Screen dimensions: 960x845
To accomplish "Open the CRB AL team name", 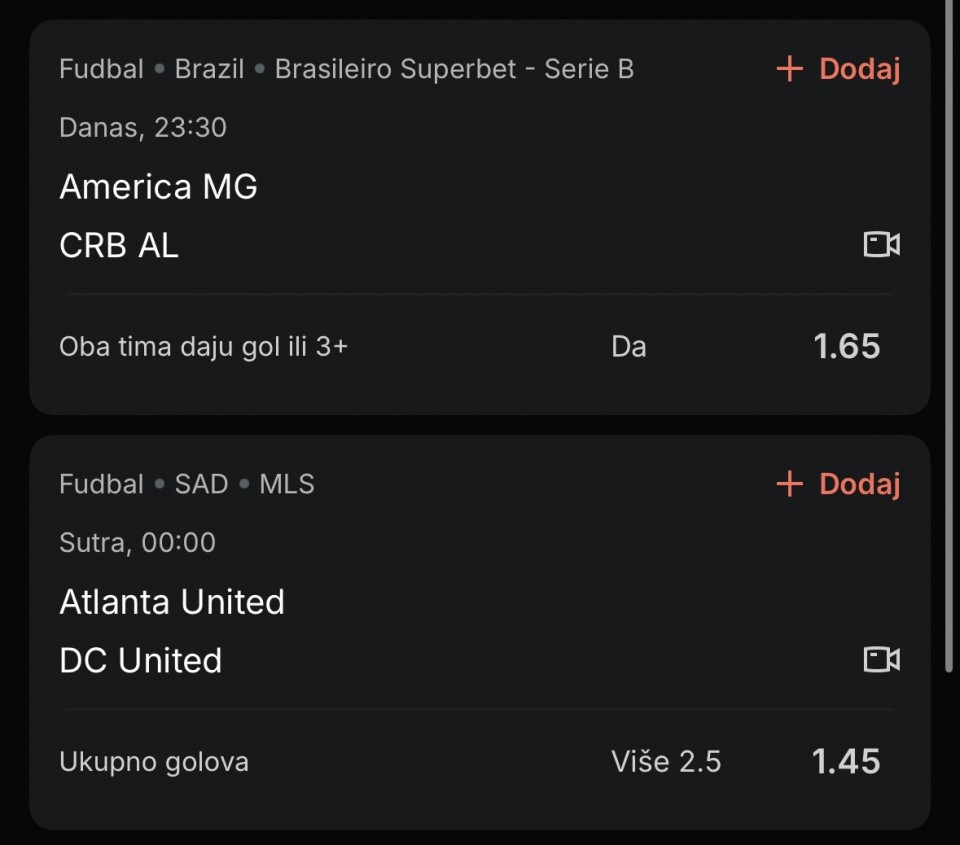I will tap(119, 245).
